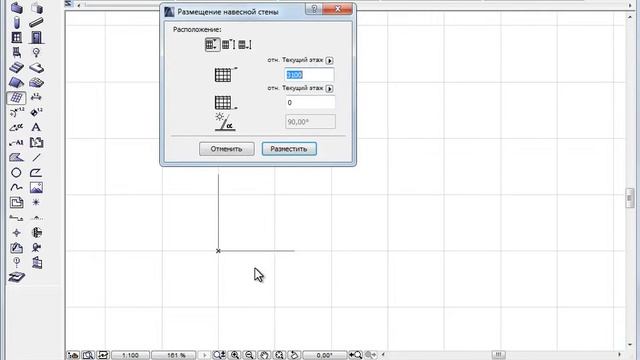
Task: Select the Window tool in toolbox
Action: 16,38
